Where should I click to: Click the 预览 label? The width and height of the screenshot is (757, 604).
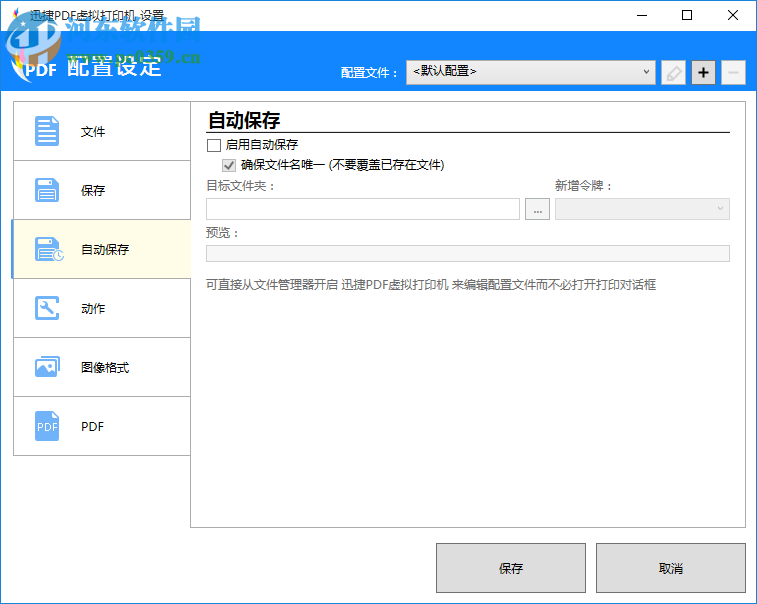click(222, 233)
